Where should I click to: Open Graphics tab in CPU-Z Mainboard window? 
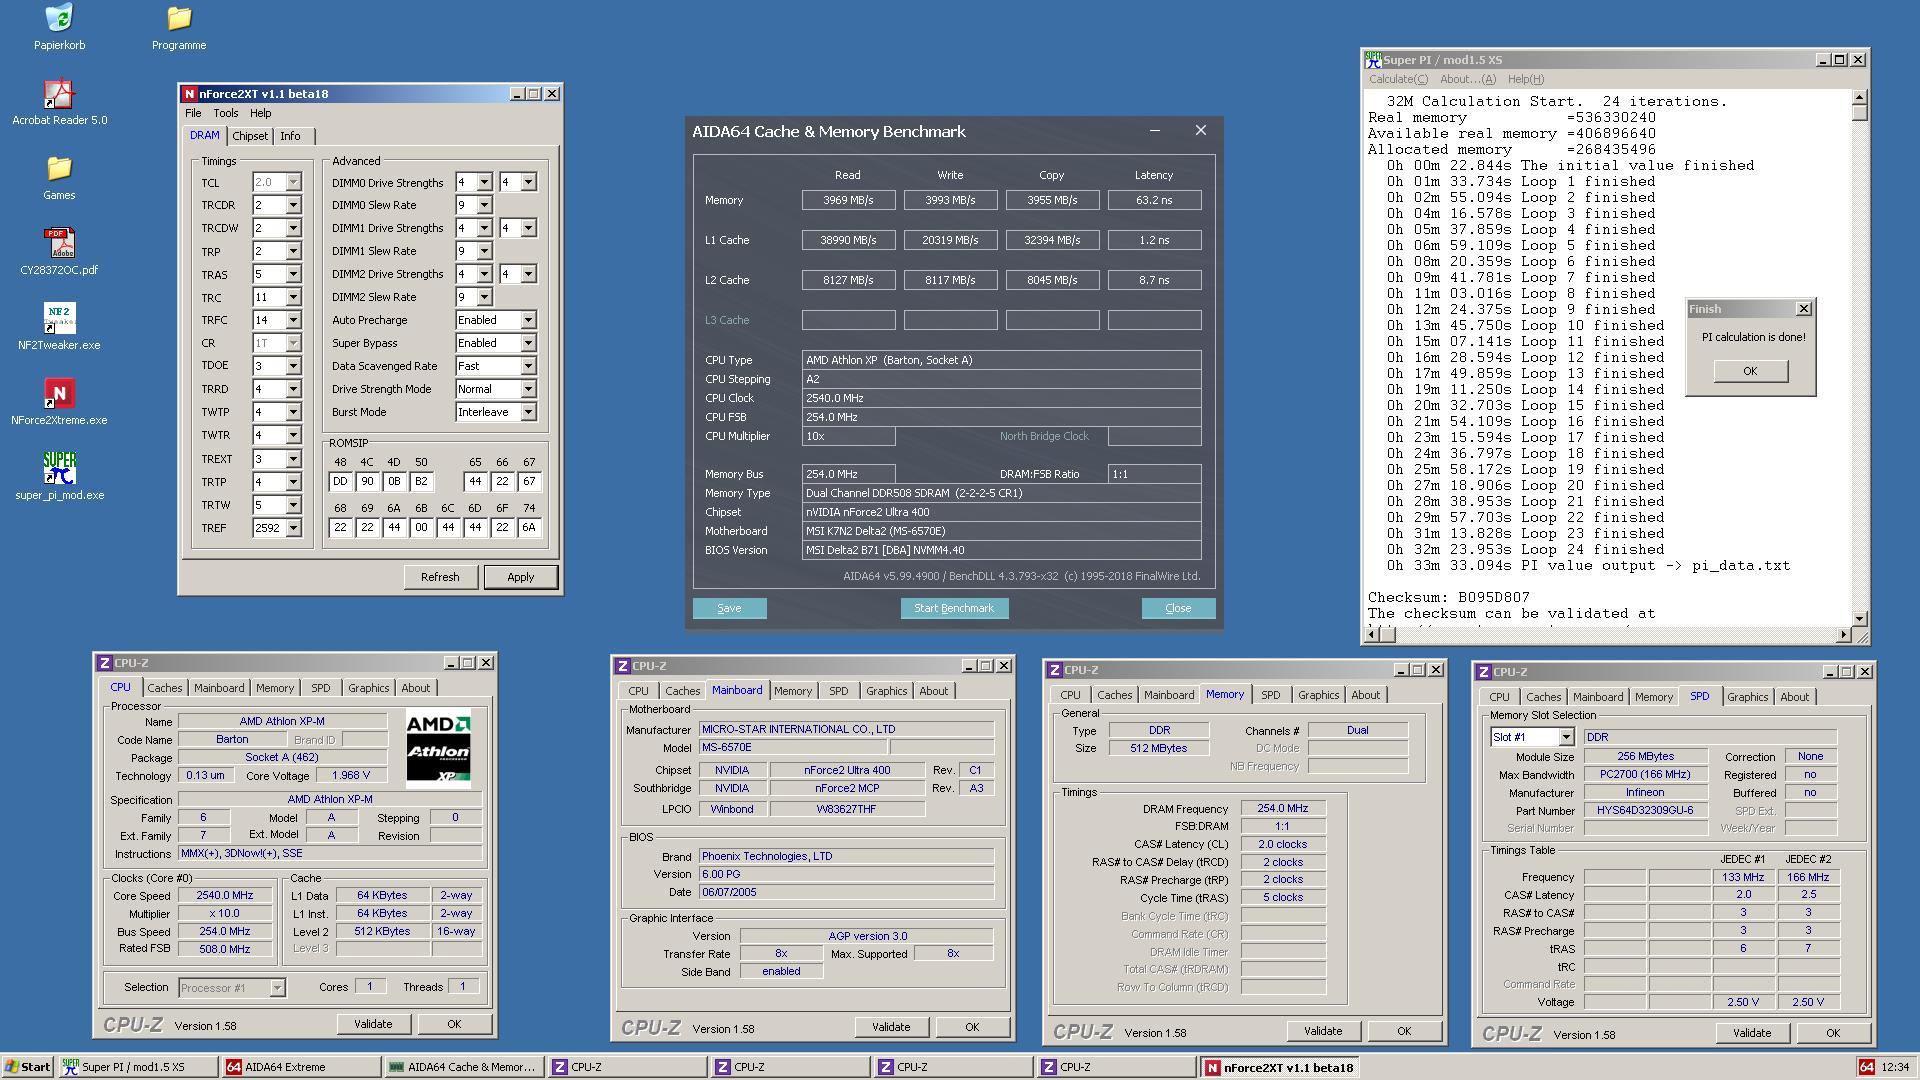tap(886, 691)
